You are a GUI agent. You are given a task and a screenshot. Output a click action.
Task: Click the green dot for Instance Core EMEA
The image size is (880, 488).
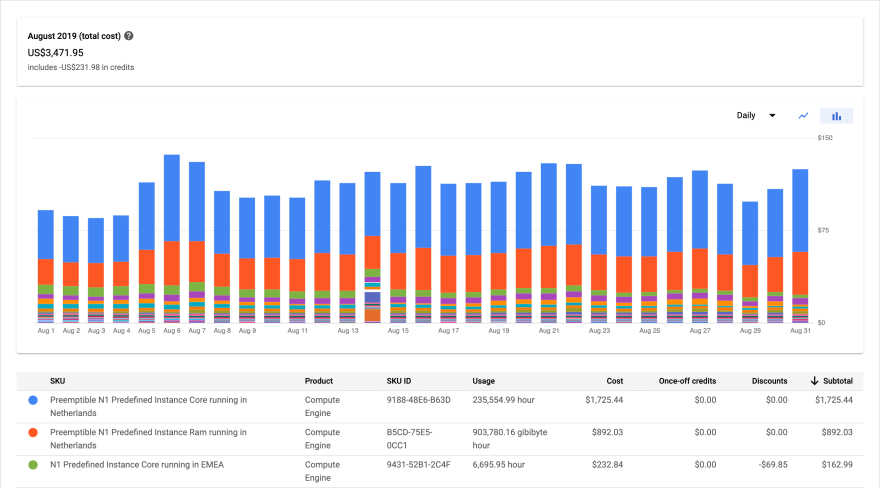[x=34, y=464]
